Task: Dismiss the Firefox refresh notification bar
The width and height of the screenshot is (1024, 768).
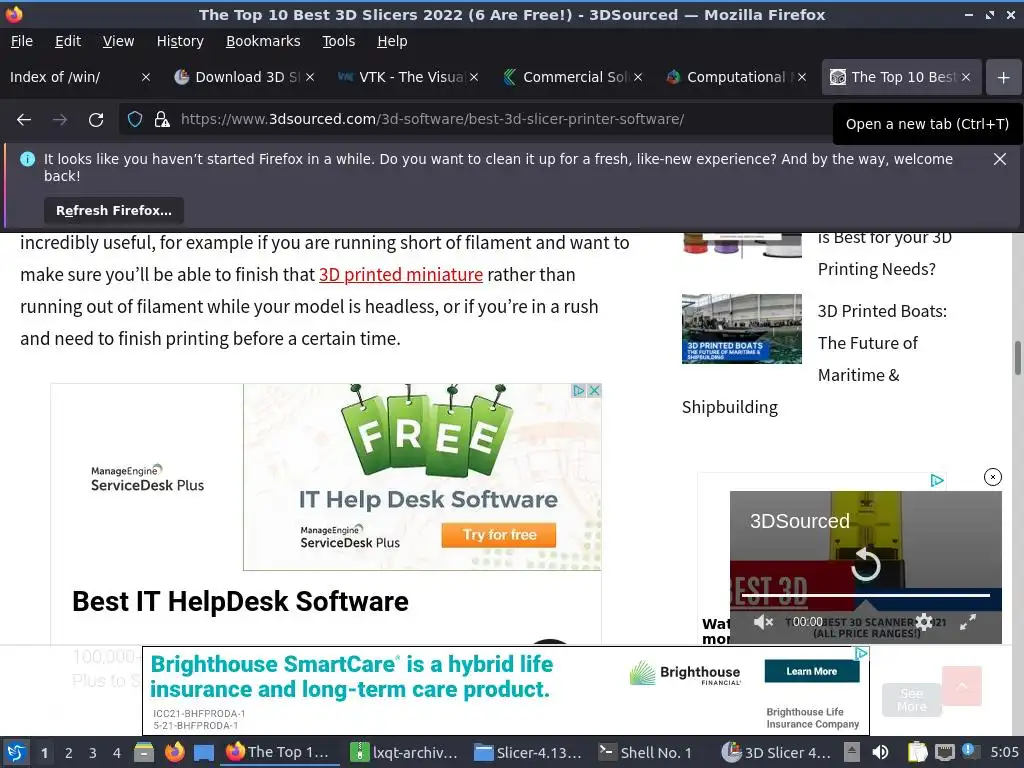Action: [1000, 159]
